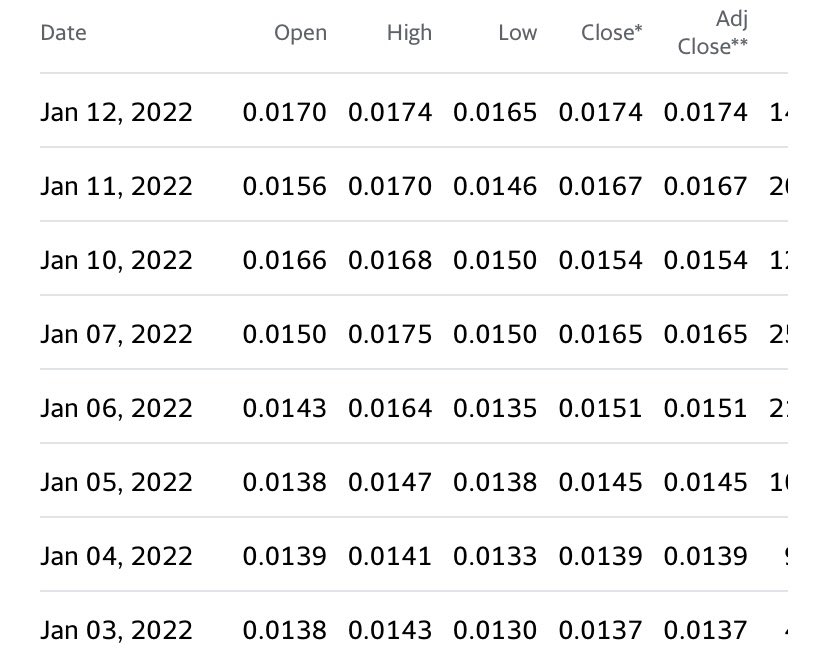Click Low value 0.0150 for Jan 10

[495, 260]
